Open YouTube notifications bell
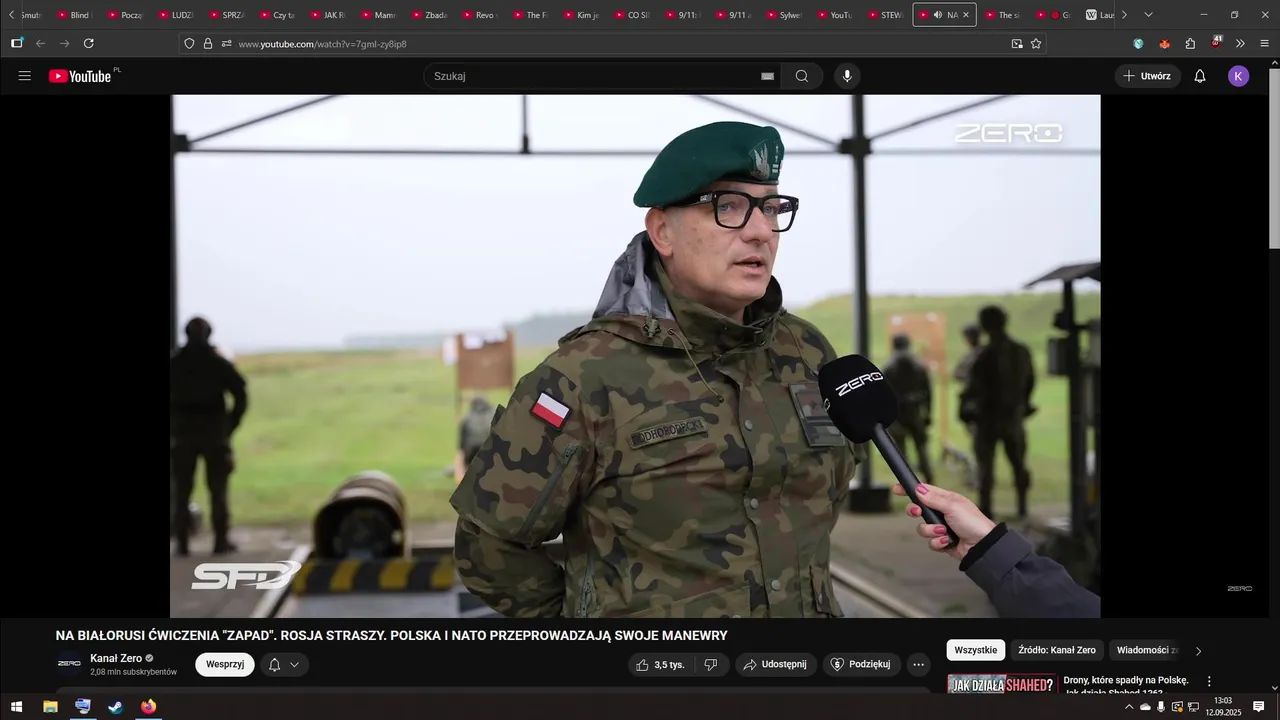Image resolution: width=1280 pixels, height=720 pixels. click(1200, 76)
